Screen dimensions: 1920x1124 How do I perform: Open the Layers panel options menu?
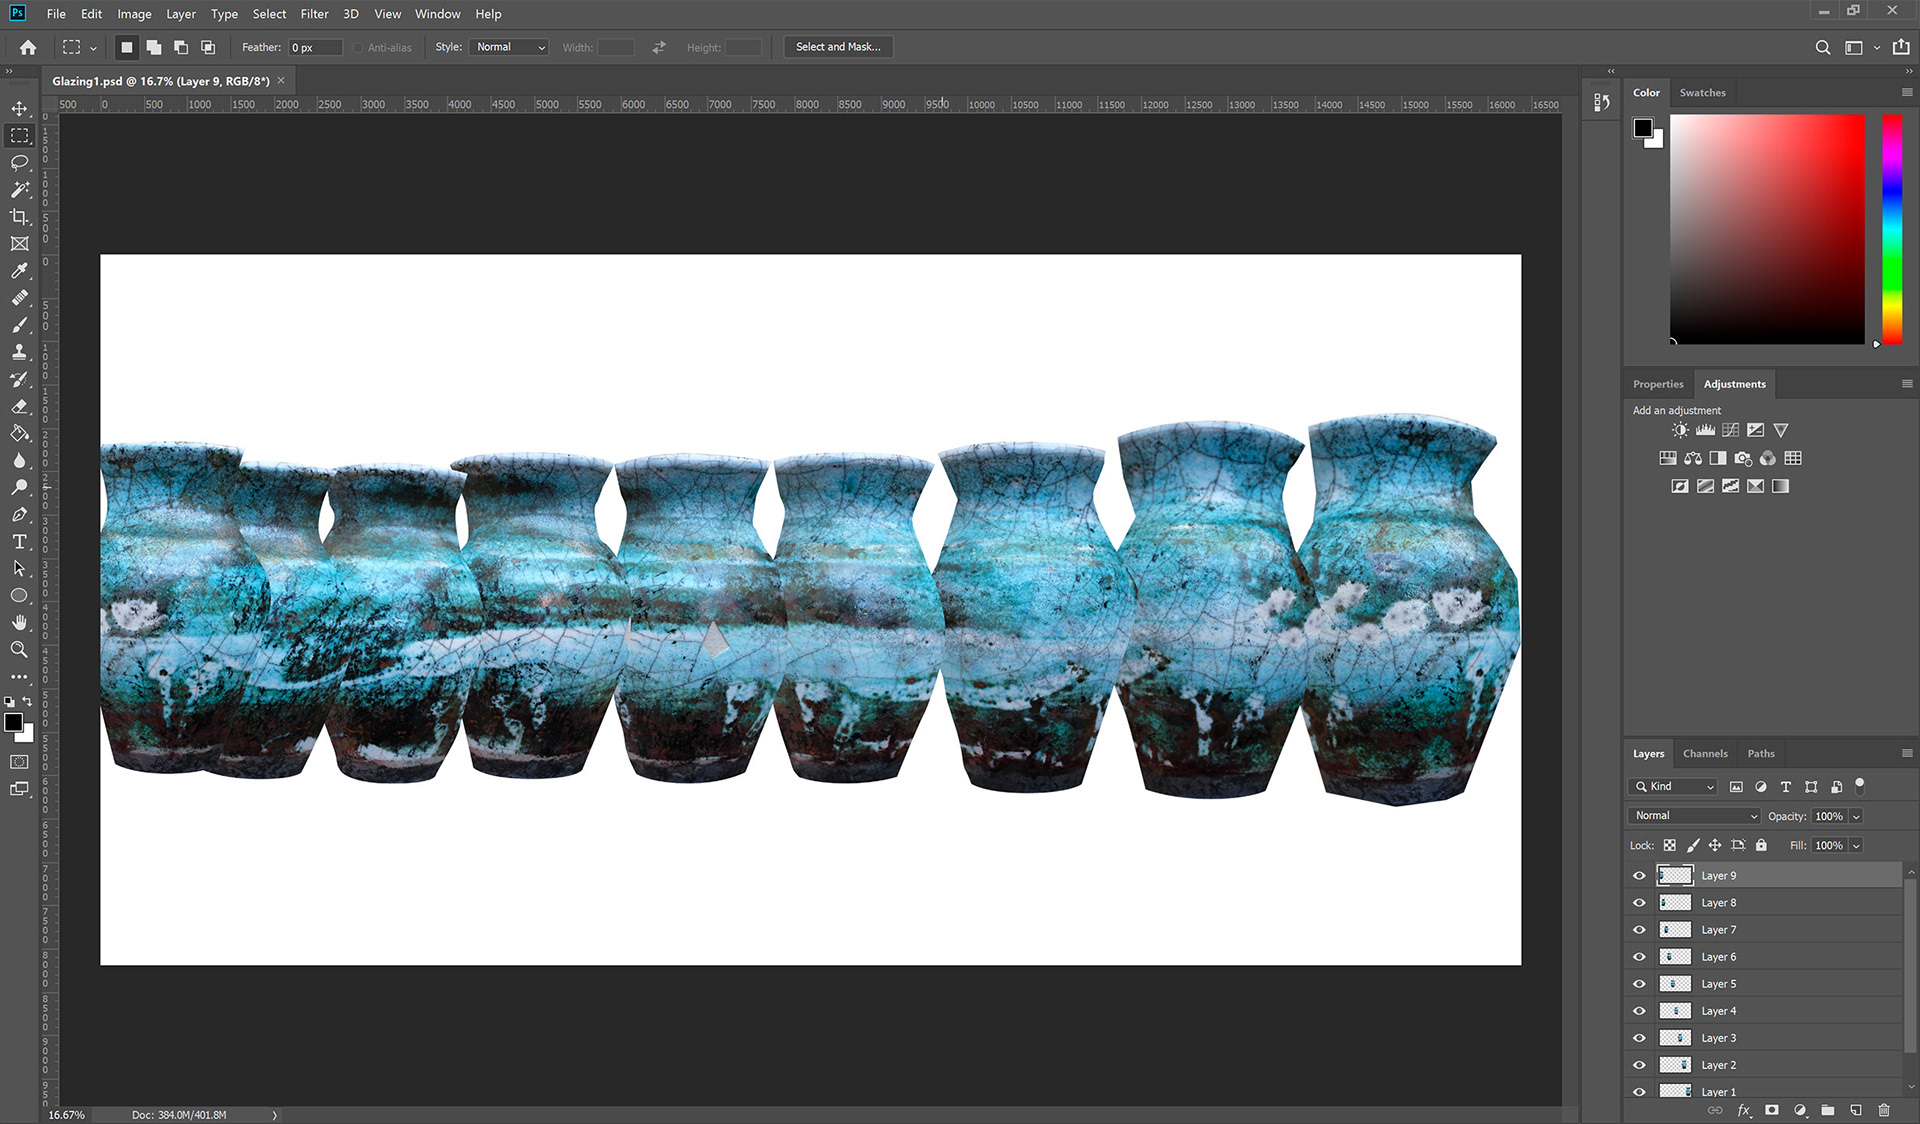pyautogui.click(x=1907, y=753)
